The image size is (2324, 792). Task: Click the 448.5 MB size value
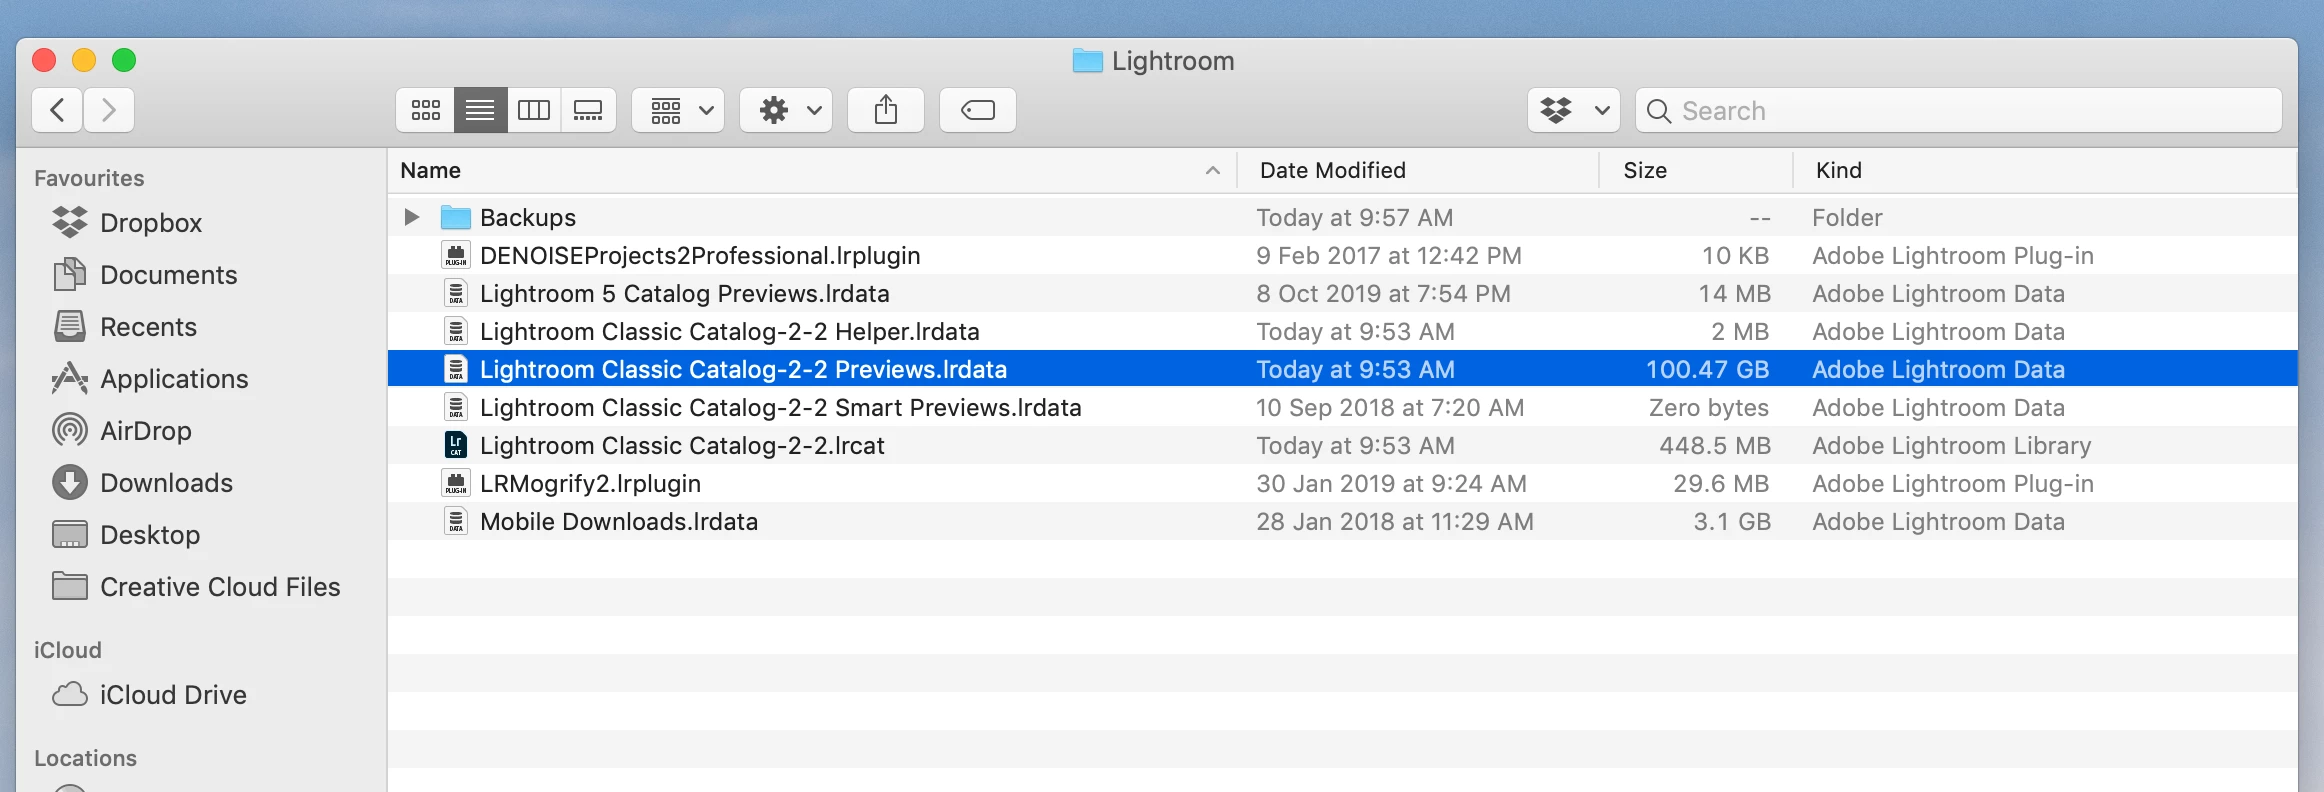[1715, 445]
